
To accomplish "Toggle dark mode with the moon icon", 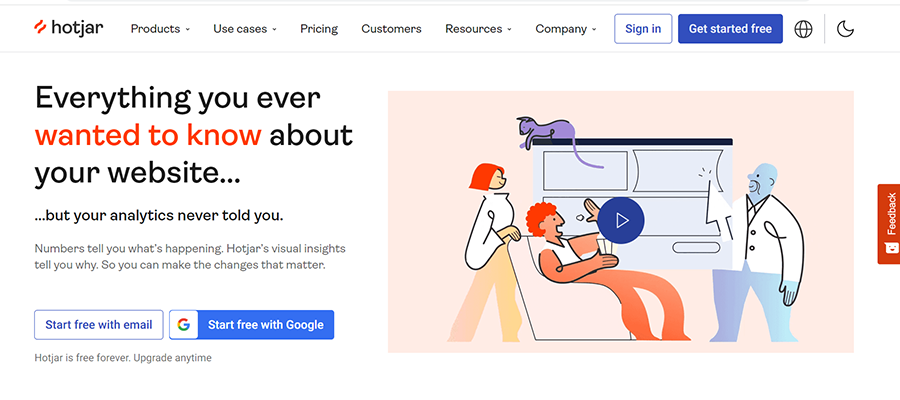I will [x=845, y=29].
